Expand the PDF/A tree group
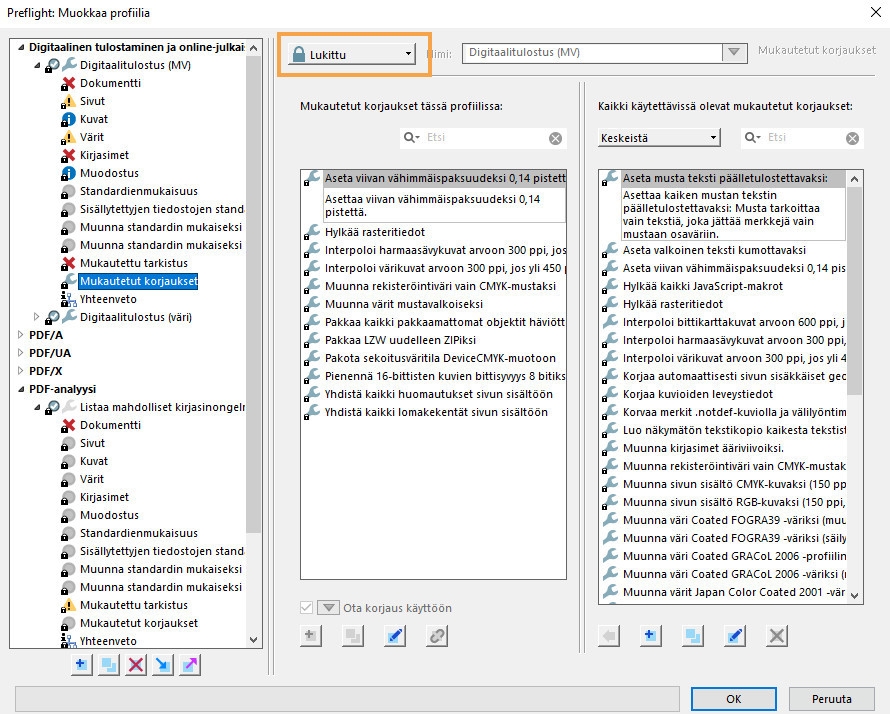Viewport: 890px width, 714px height. pyautogui.click(x=20, y=335)
